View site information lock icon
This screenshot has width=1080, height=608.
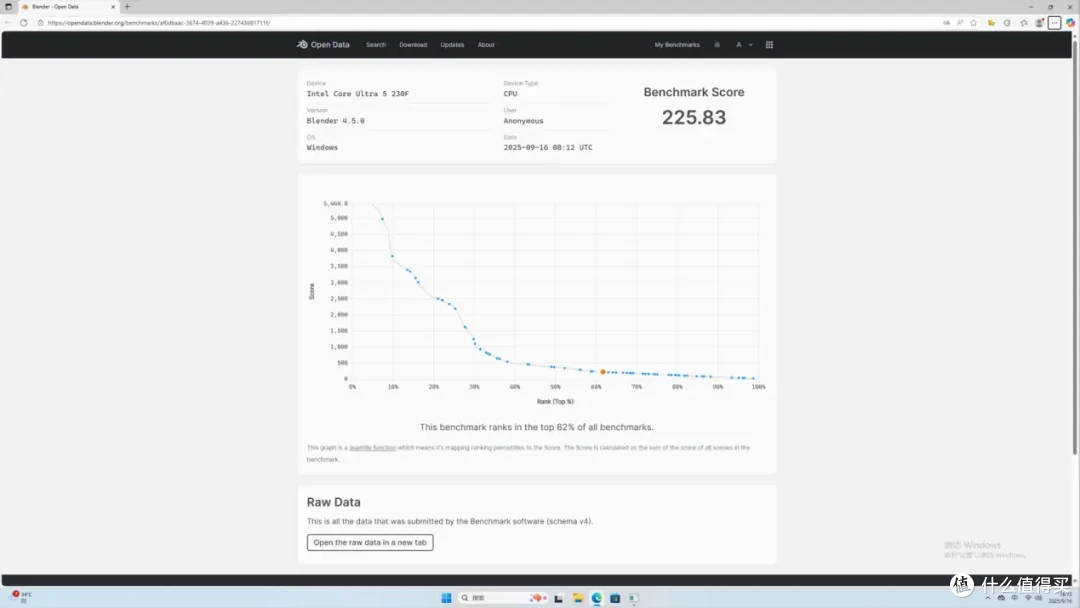click(40, 23)
